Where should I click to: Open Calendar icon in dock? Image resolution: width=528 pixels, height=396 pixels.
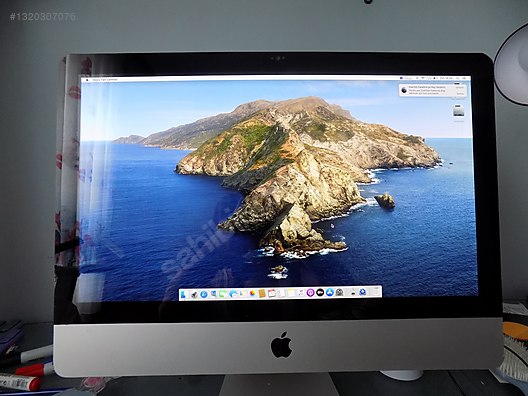point(271,293)
